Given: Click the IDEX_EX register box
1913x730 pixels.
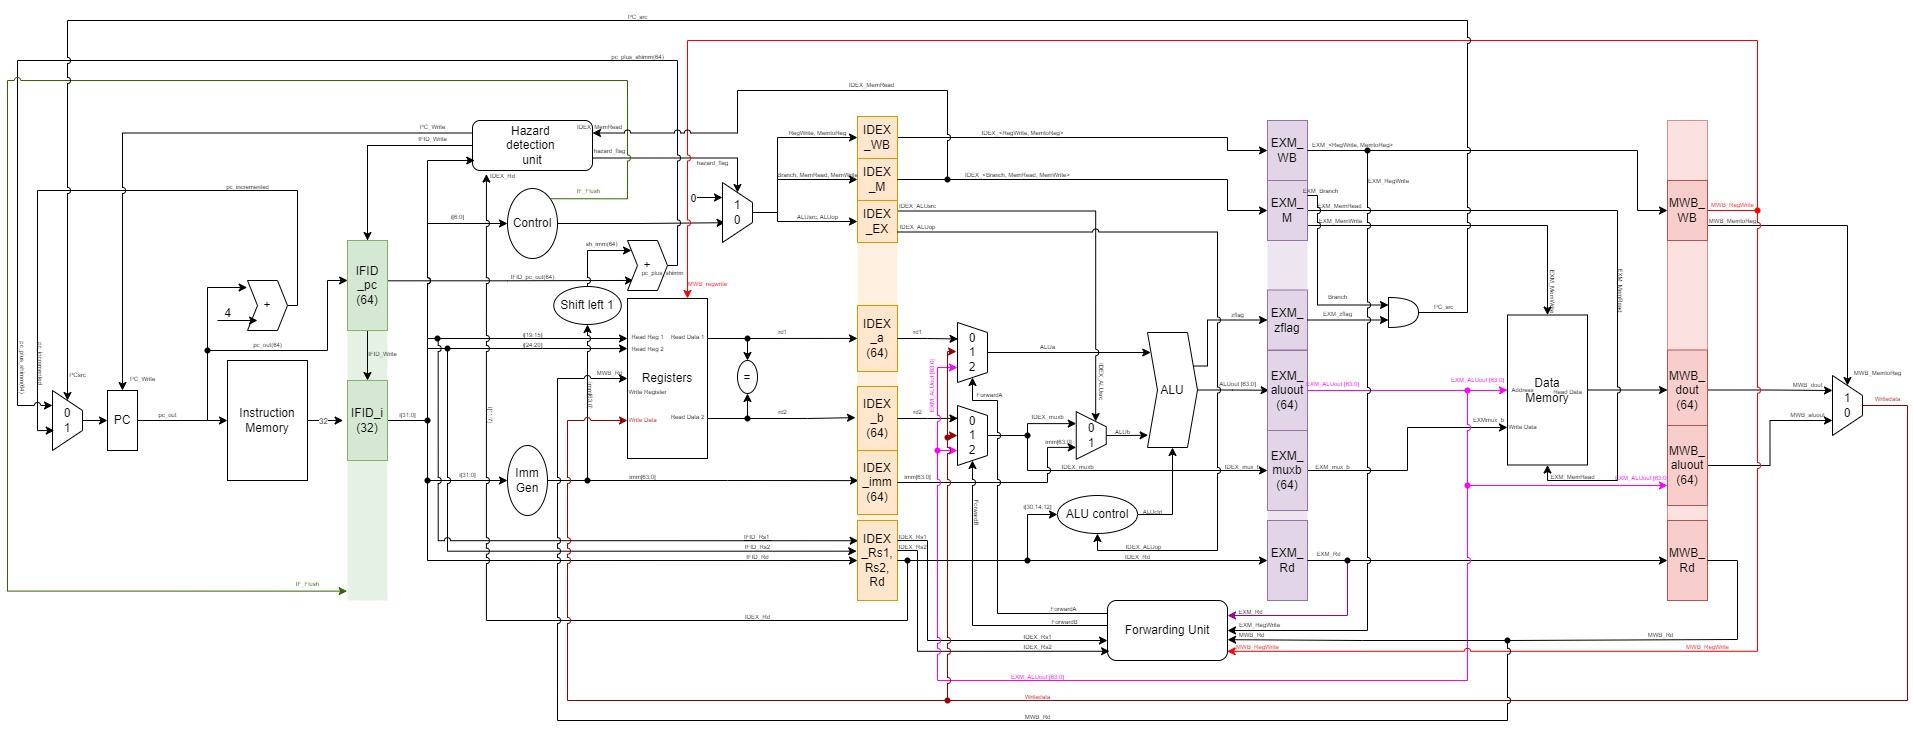Looking at the screenshot, I should point(877,221).
